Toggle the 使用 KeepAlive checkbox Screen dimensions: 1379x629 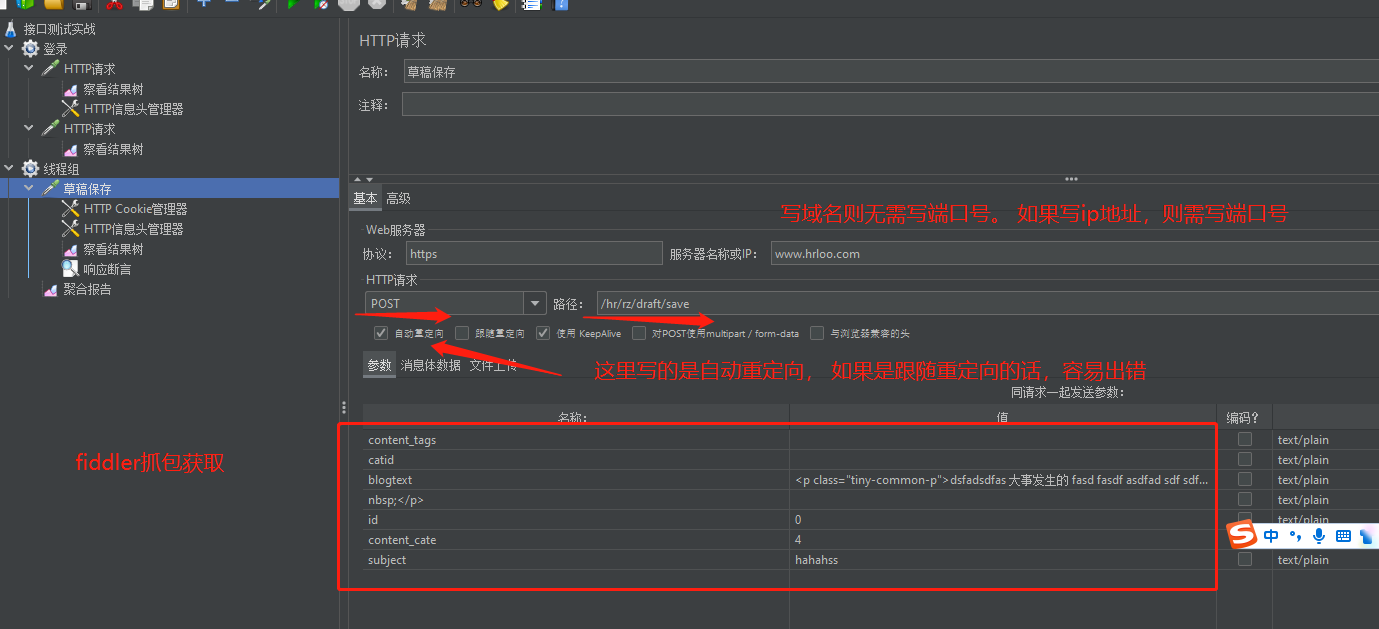(543, 333)
